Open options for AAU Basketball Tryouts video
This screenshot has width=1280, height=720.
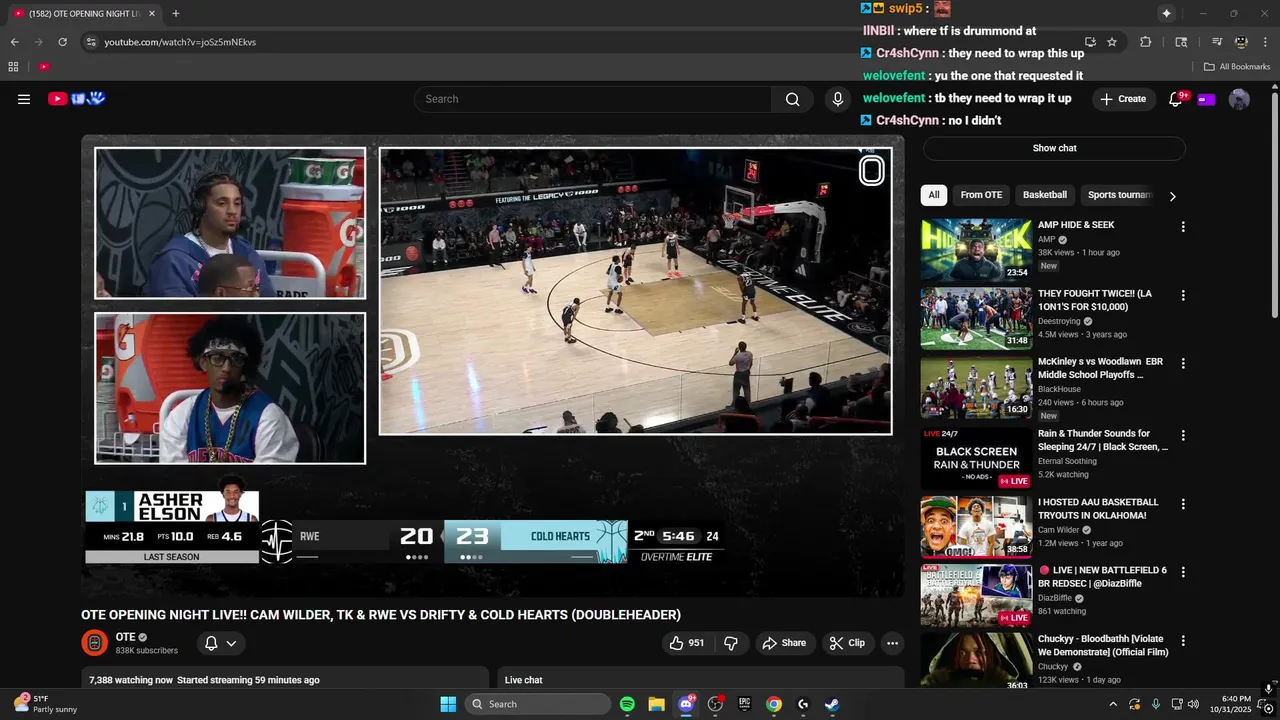pos(1183,504)
